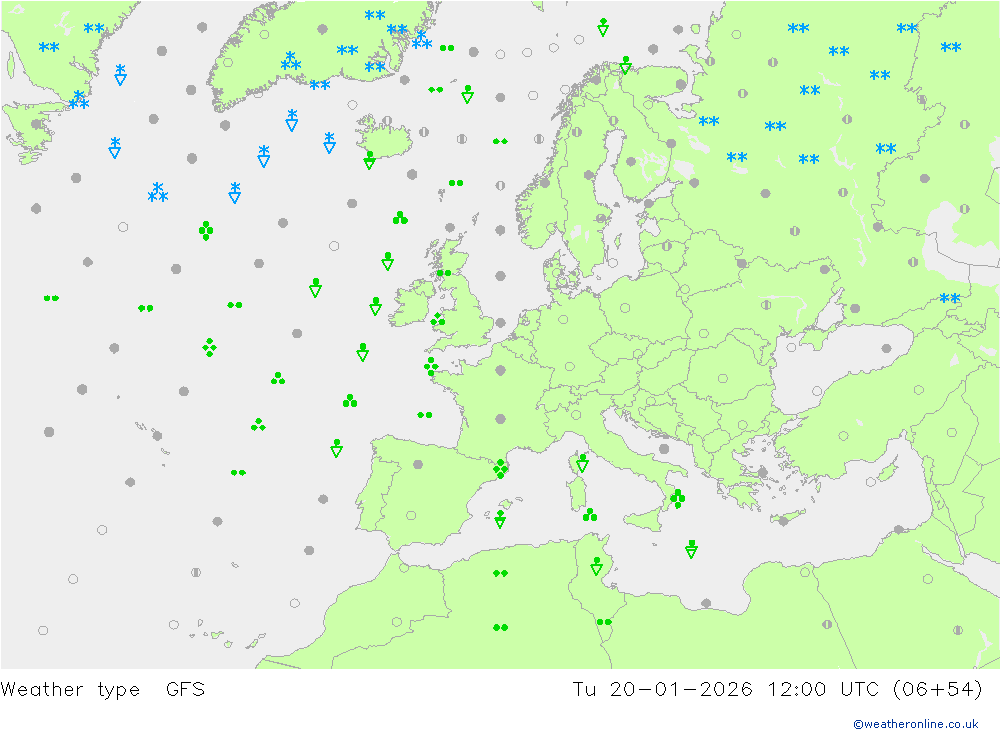The width and height of the screenshot is (1000, 733).
Task: Click the grey cloud dot over Crete
Action: [x=784, y=521]
